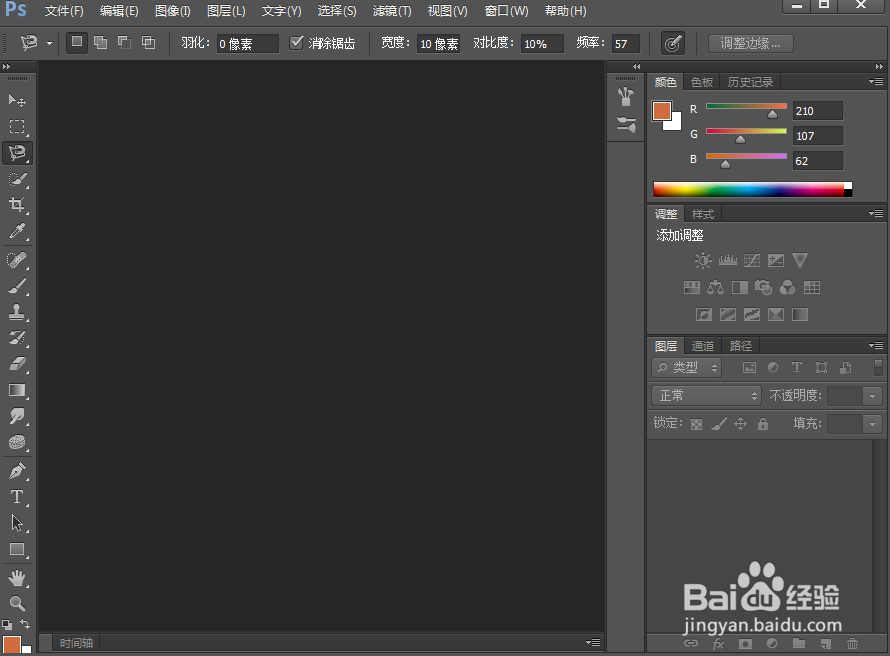Open the tool preset picker arrow
The height and width of the screenshot is (656, 890).
[x=49, y=44]
